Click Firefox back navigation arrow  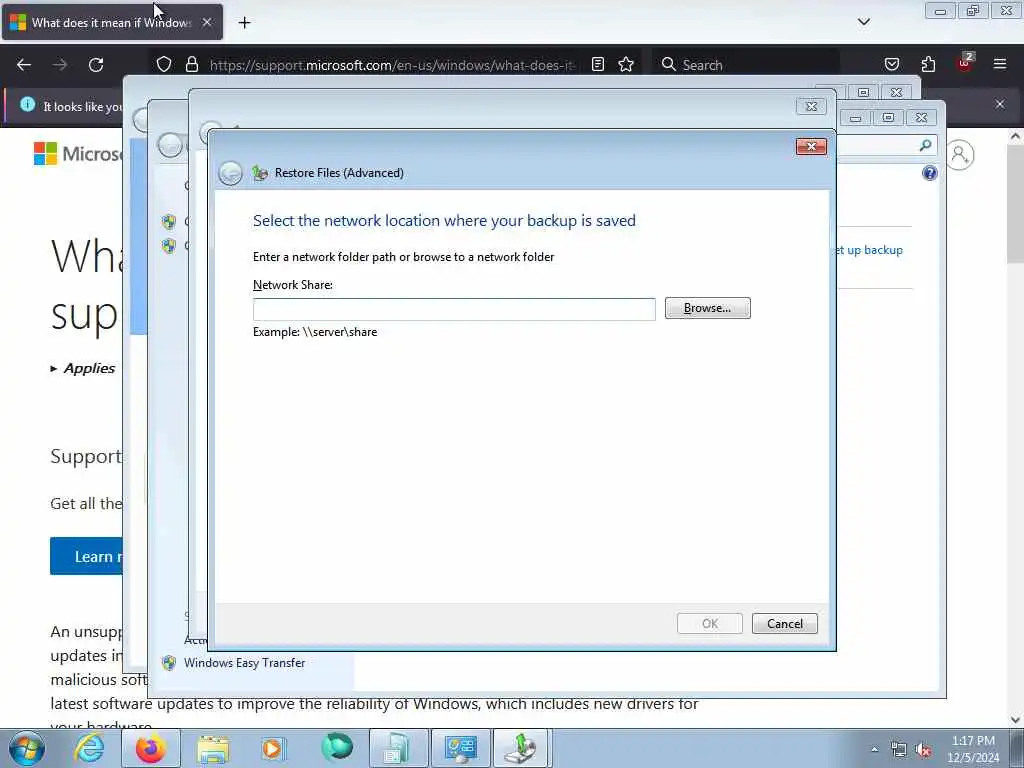pos(24,65)
